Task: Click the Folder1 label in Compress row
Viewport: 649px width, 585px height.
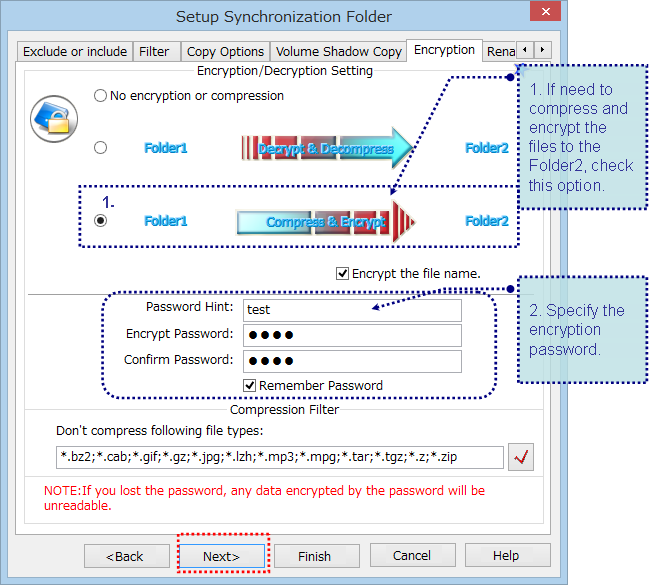Action: 166,221
